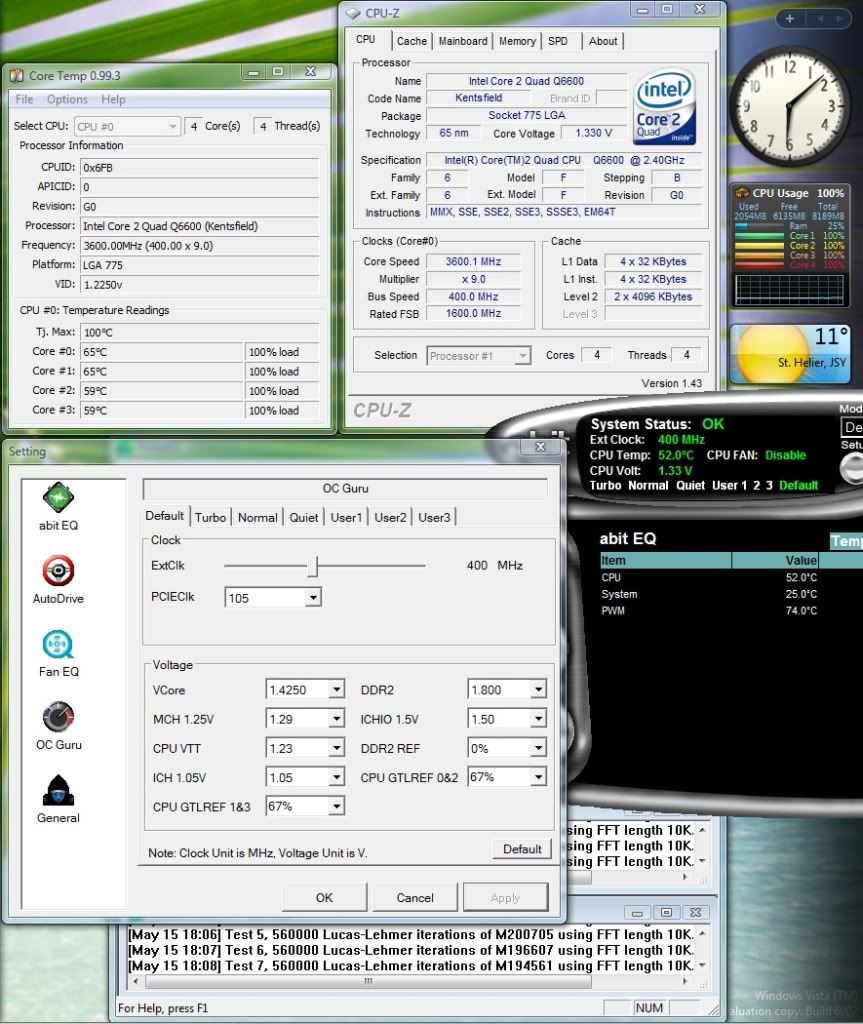Viewport: 863px width, 1024px height.
Task: Switch to the Mainboard tab in CPU-Z
Action: click(463, 41)
